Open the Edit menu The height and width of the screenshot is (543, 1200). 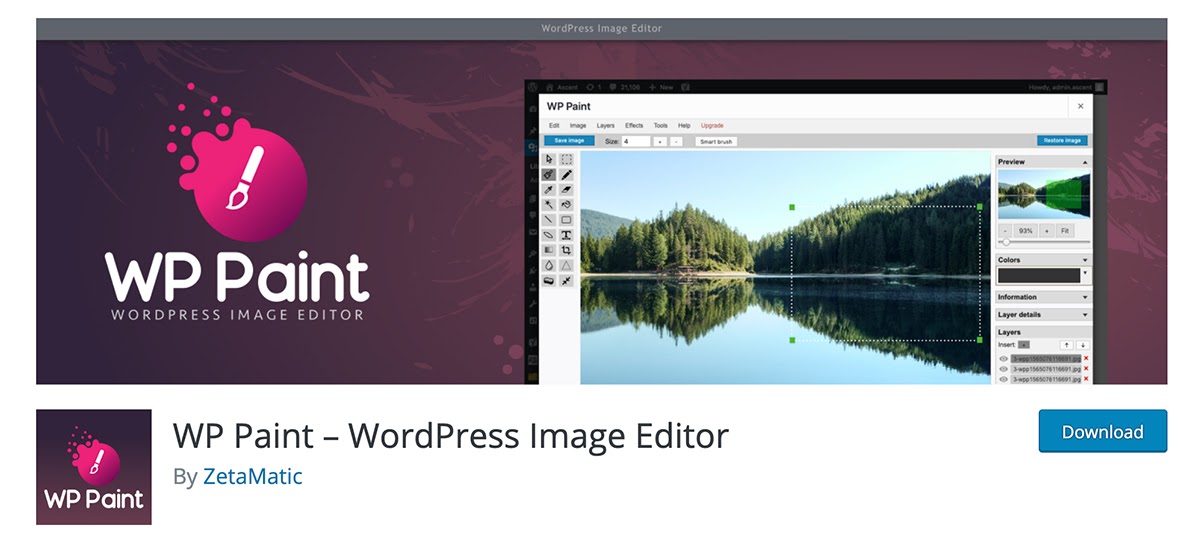click(554, 125)
